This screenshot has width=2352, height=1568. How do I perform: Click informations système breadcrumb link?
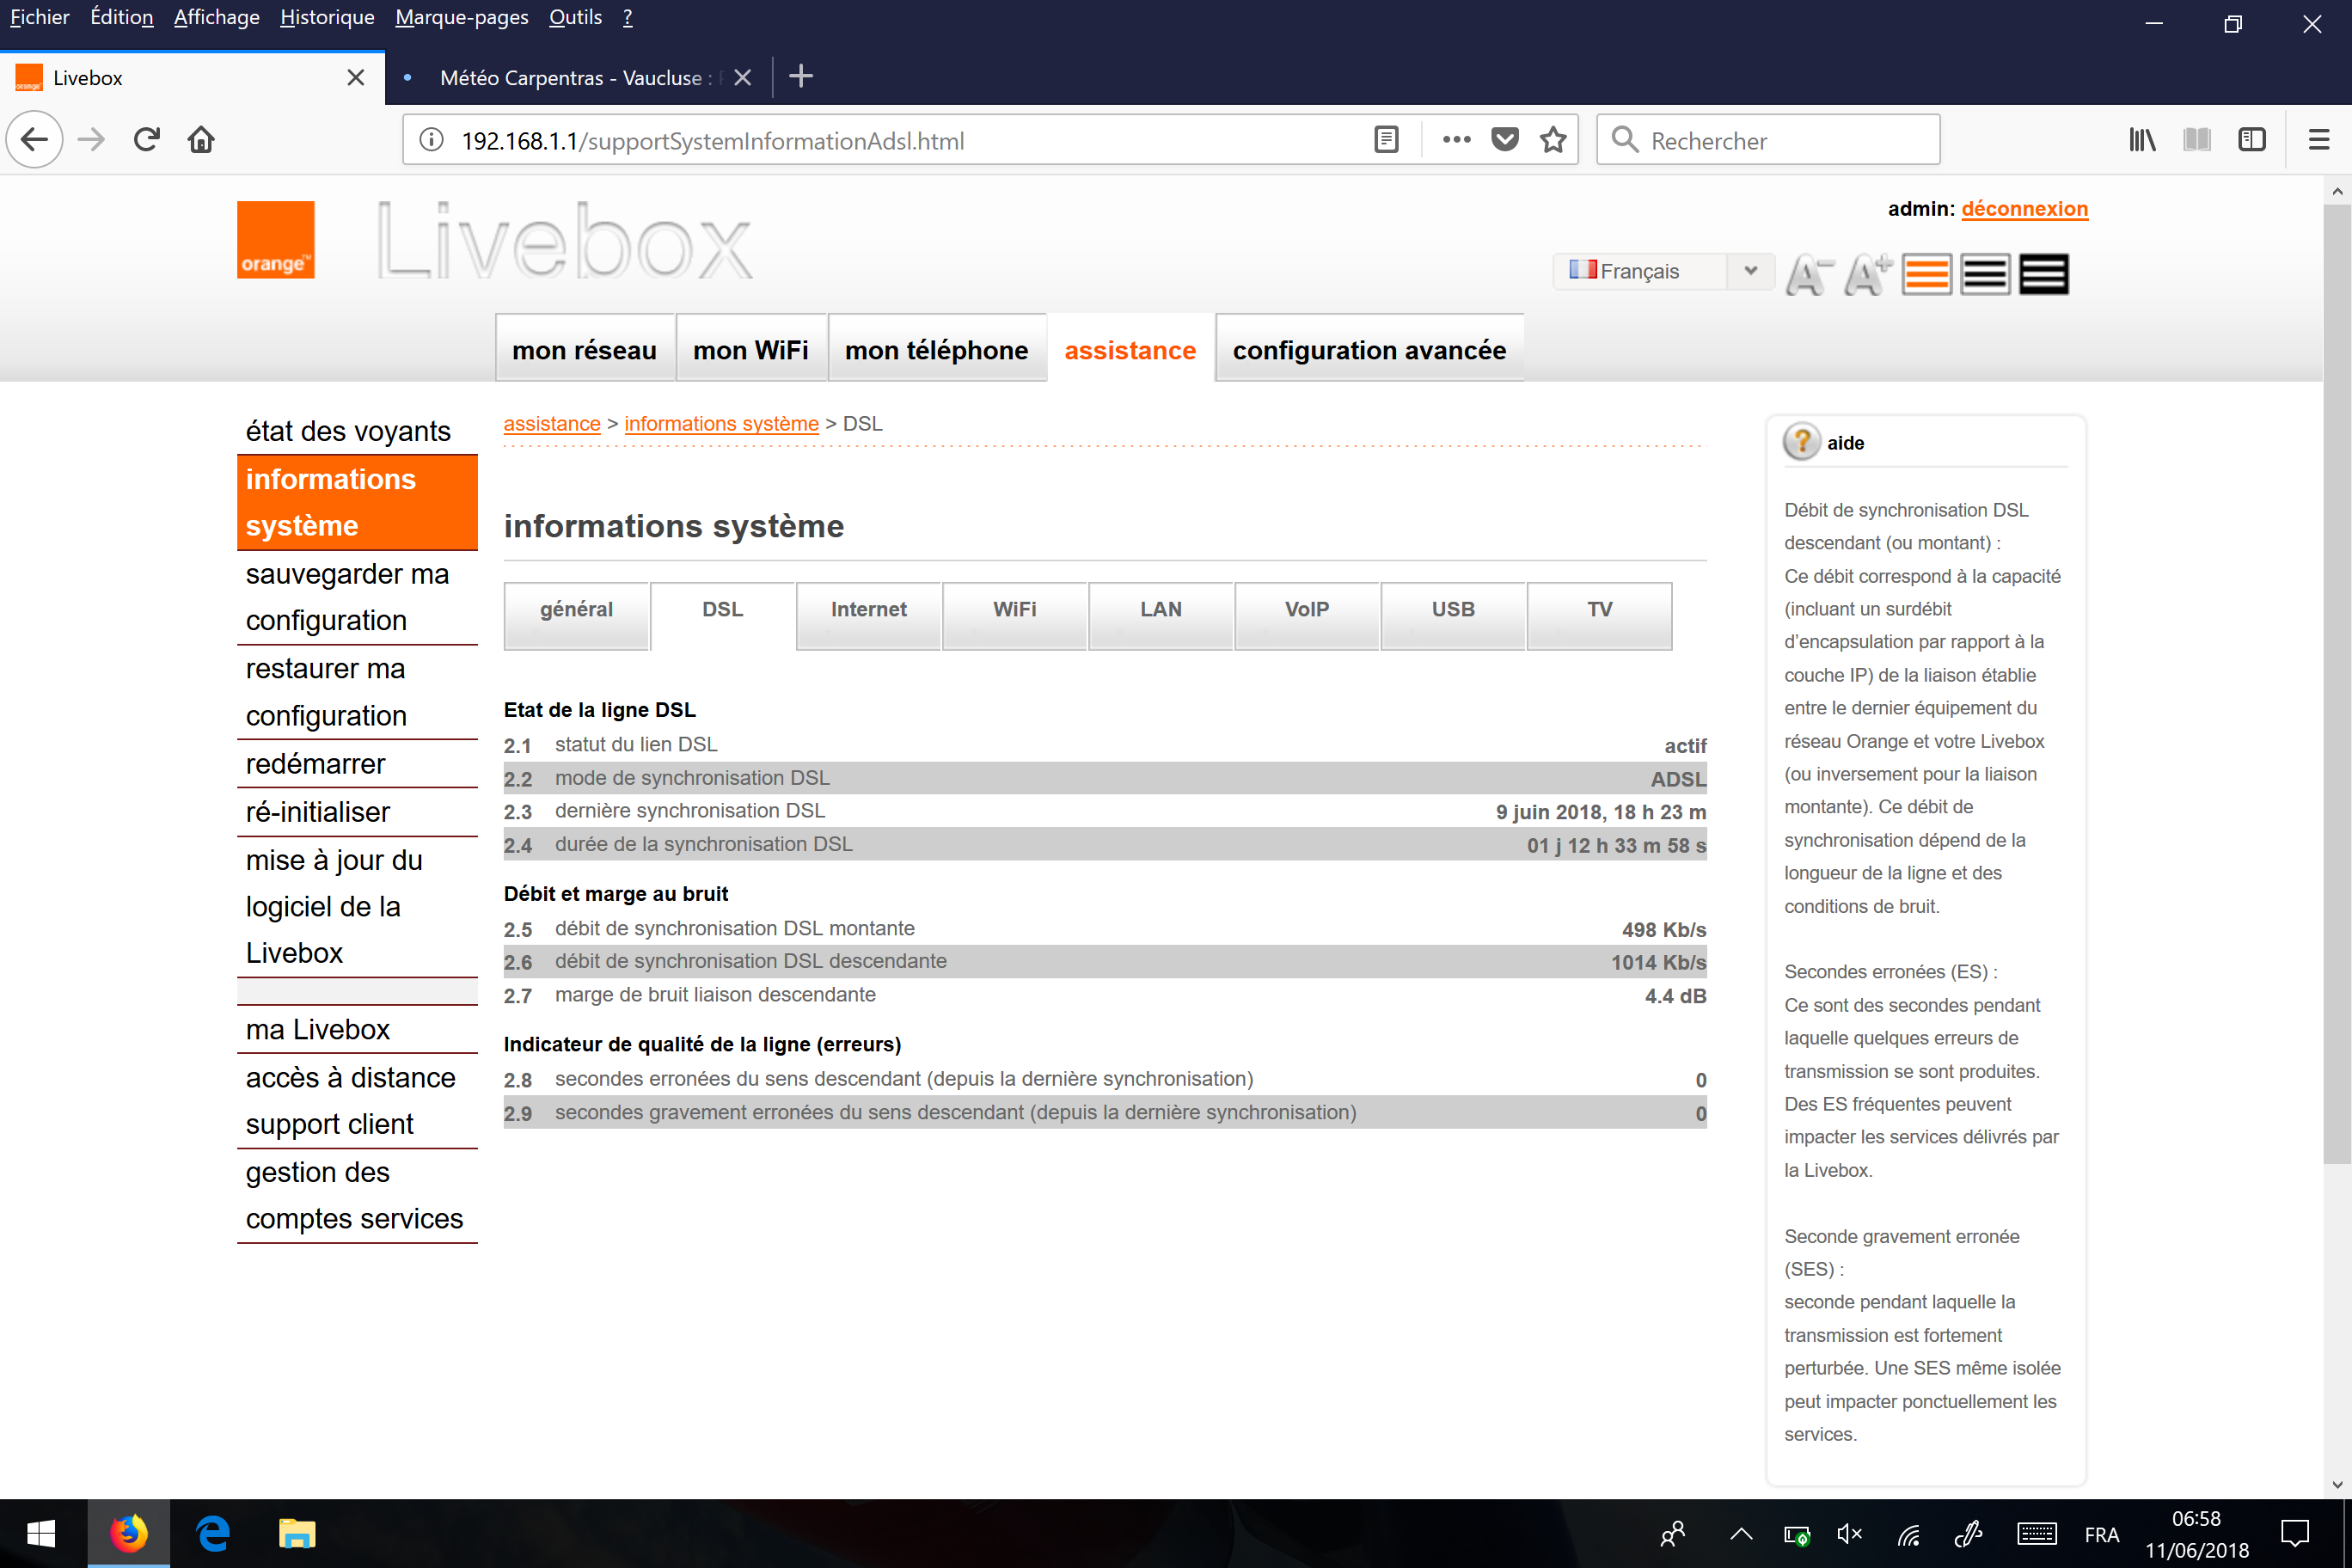click(x=721, y=424)
